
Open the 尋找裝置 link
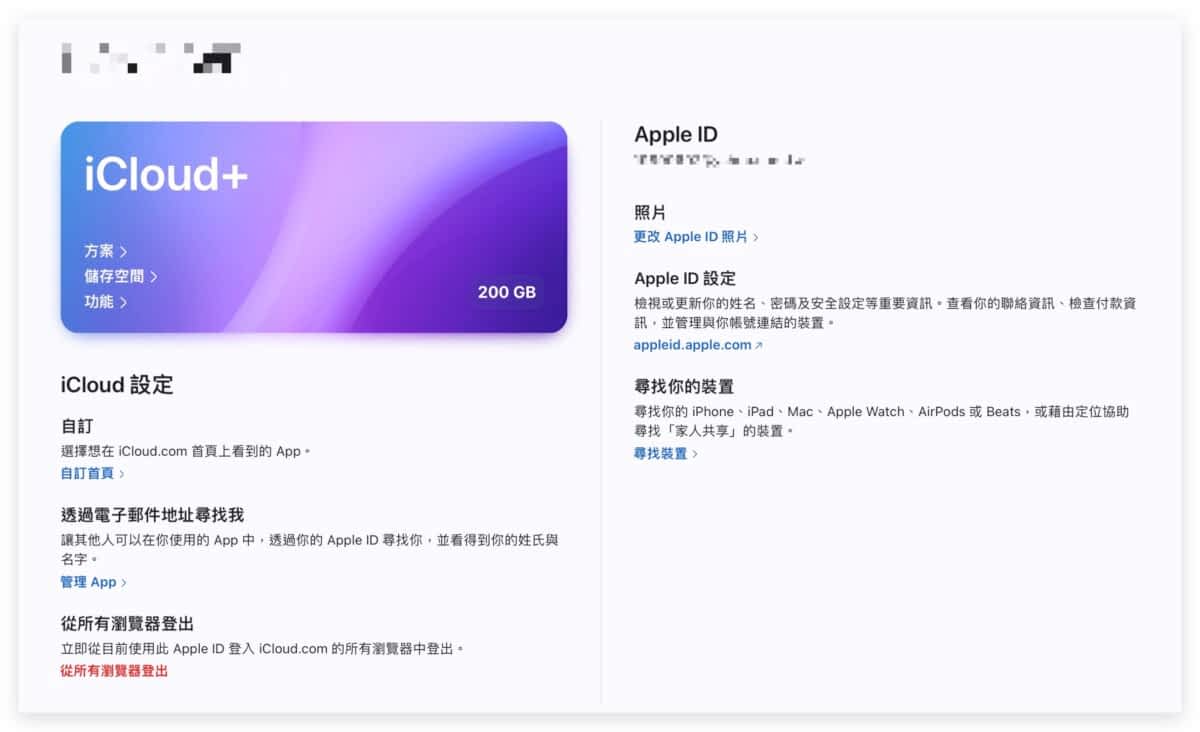[660, 453]
